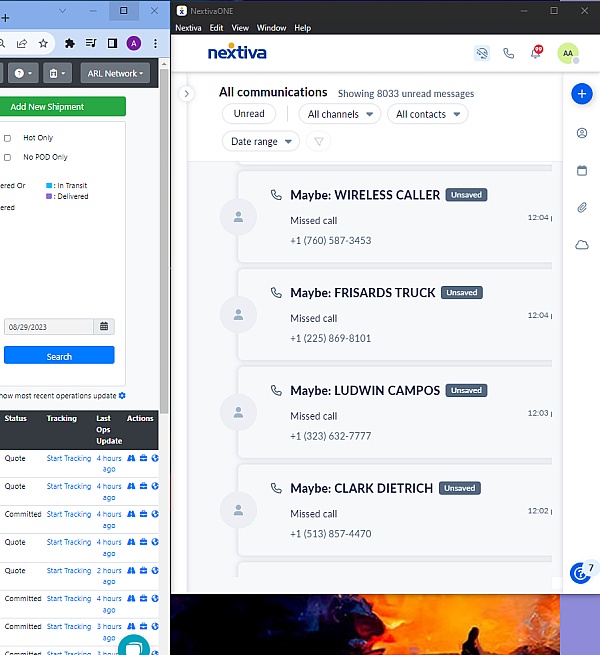This screenshot has height=655, width=600.
Task: Click the filter funnel next to Date range
Action: pos(319,142)
